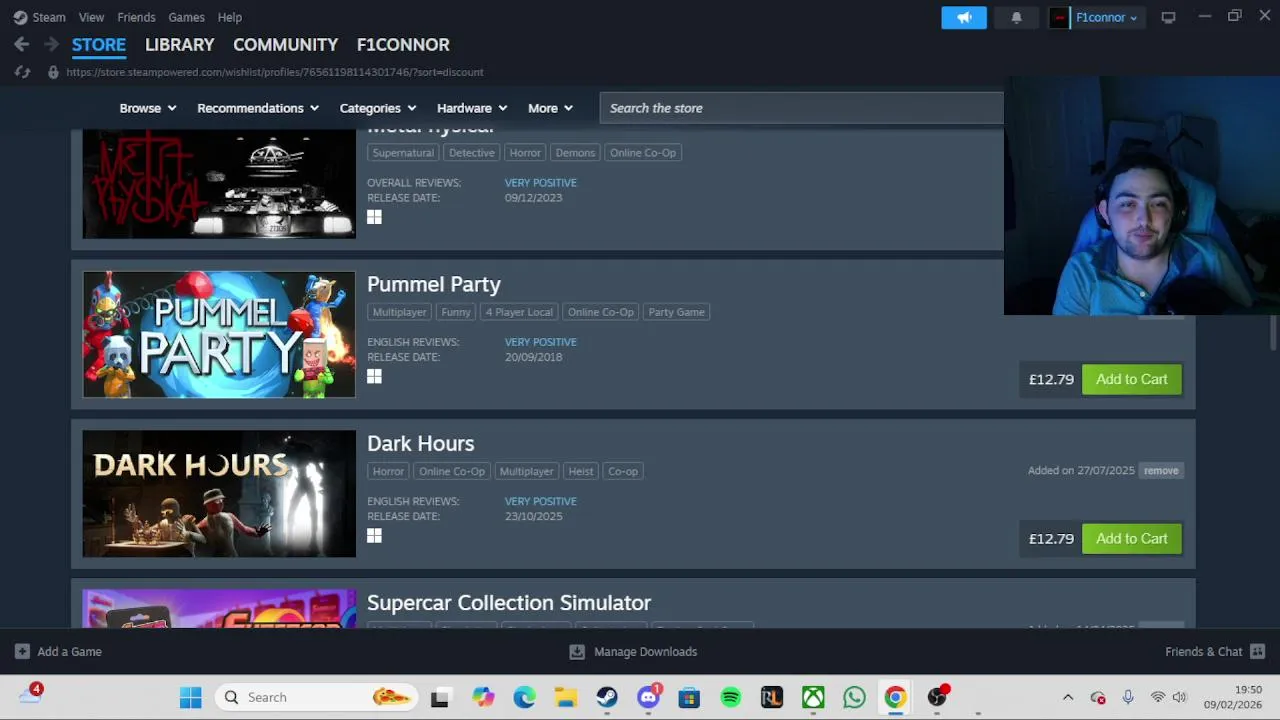Open Xbox app from the taskbar
This screenshot has height=720, width=1280.
[813, 697]
